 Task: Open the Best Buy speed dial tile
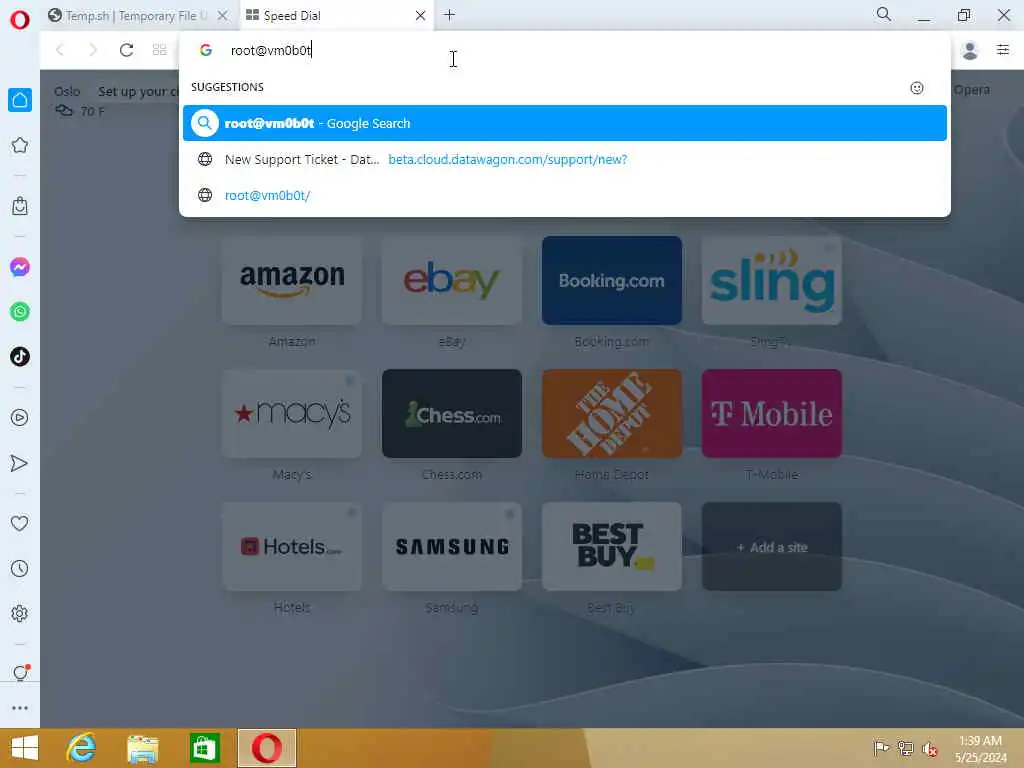(x=611, y=547)
